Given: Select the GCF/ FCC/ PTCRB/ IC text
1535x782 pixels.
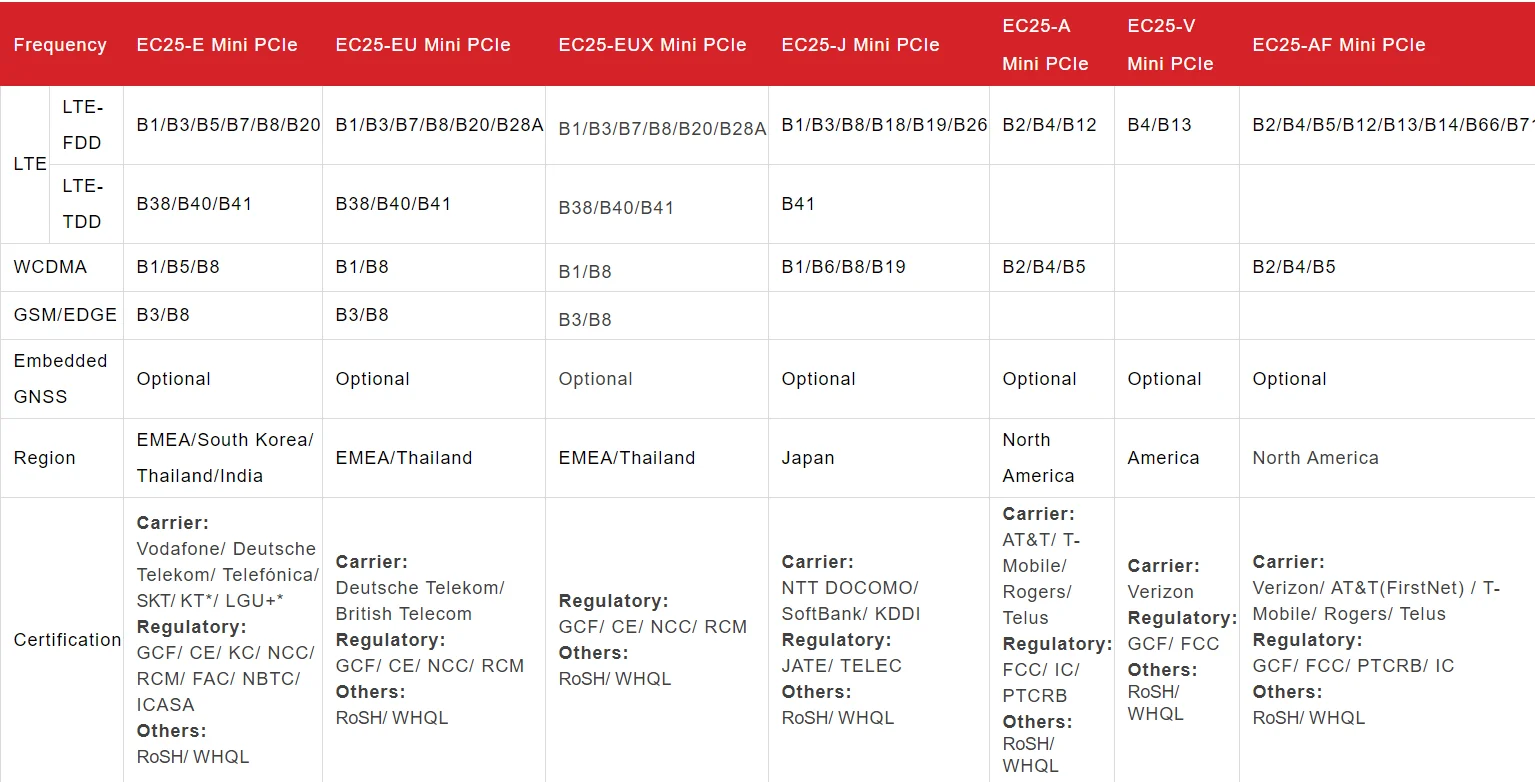Looking at the screenshot, I should pos(1354,666).
